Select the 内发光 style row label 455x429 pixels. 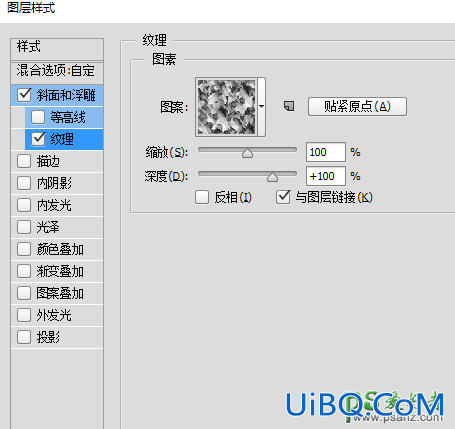click(54, 205)
